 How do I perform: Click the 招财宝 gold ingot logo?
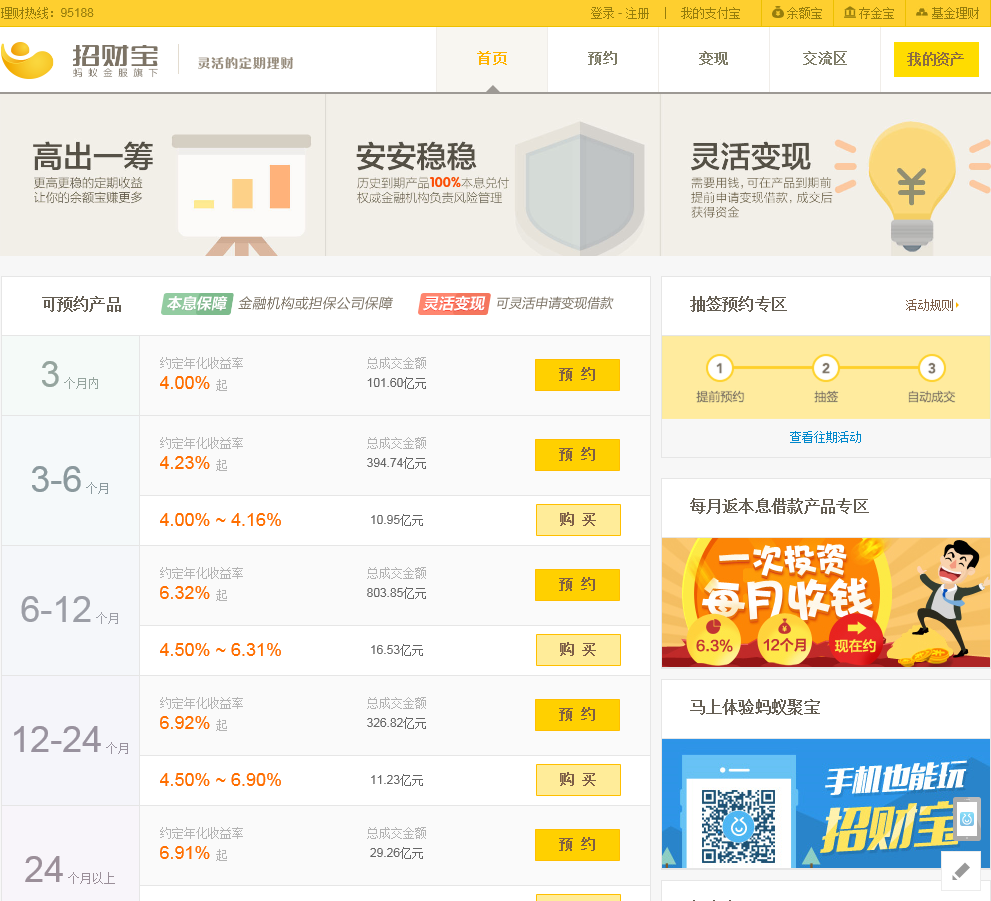pyautogui.click(x=27, y=61)
